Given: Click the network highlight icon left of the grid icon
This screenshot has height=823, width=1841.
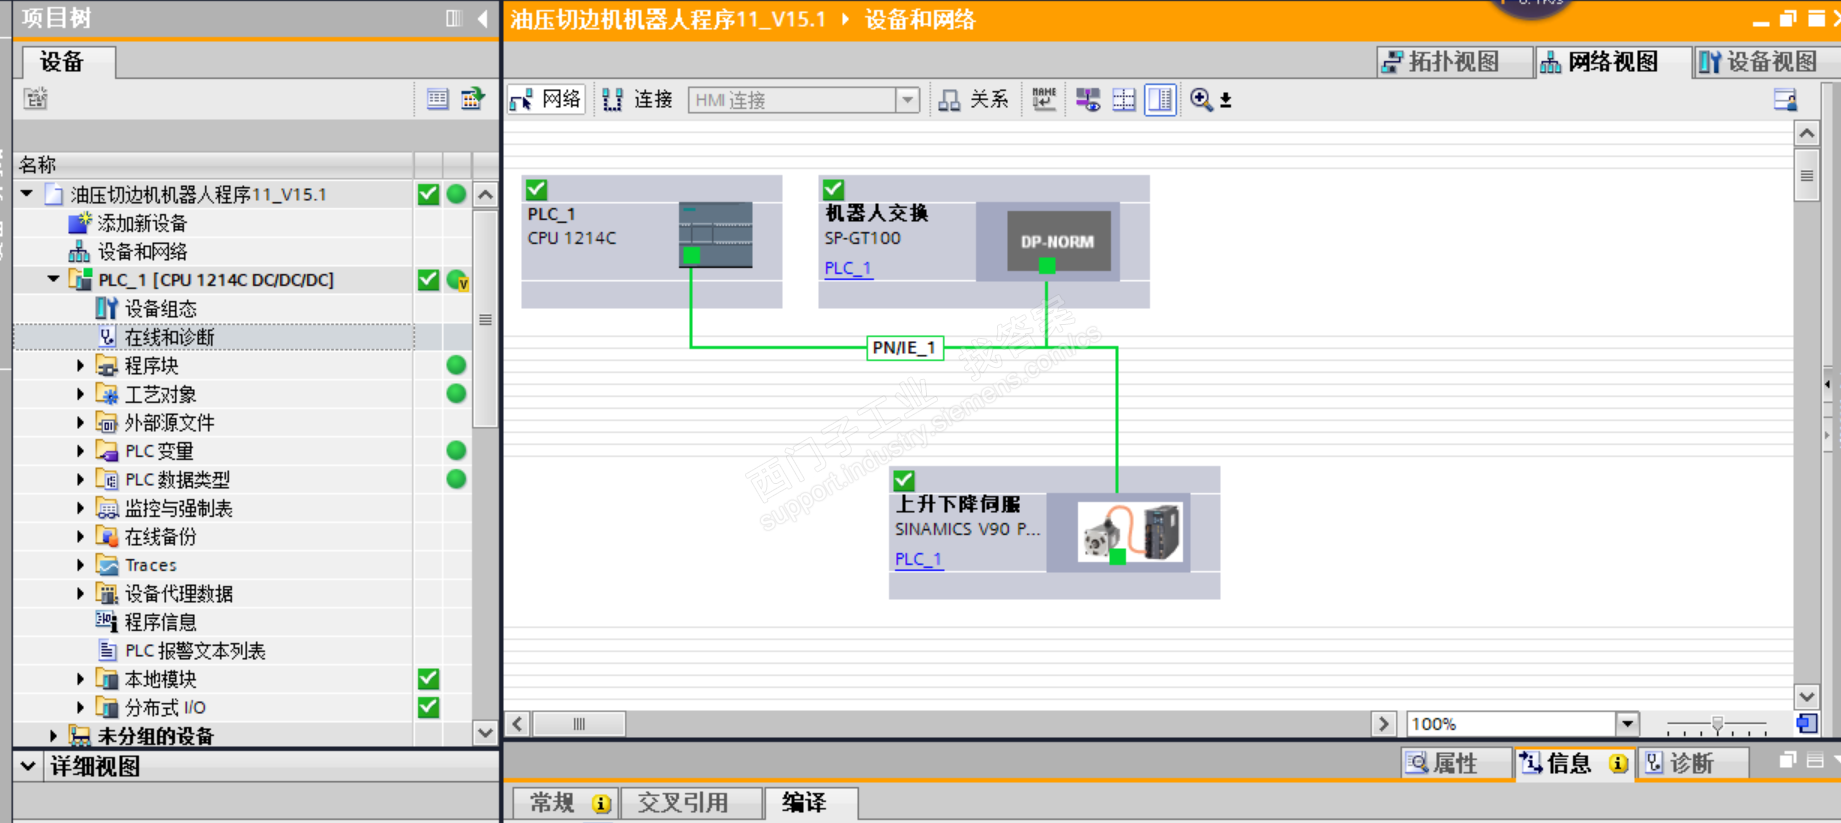Looking at the screenshot, I should pyautogui.click(x=1088, y=100).
